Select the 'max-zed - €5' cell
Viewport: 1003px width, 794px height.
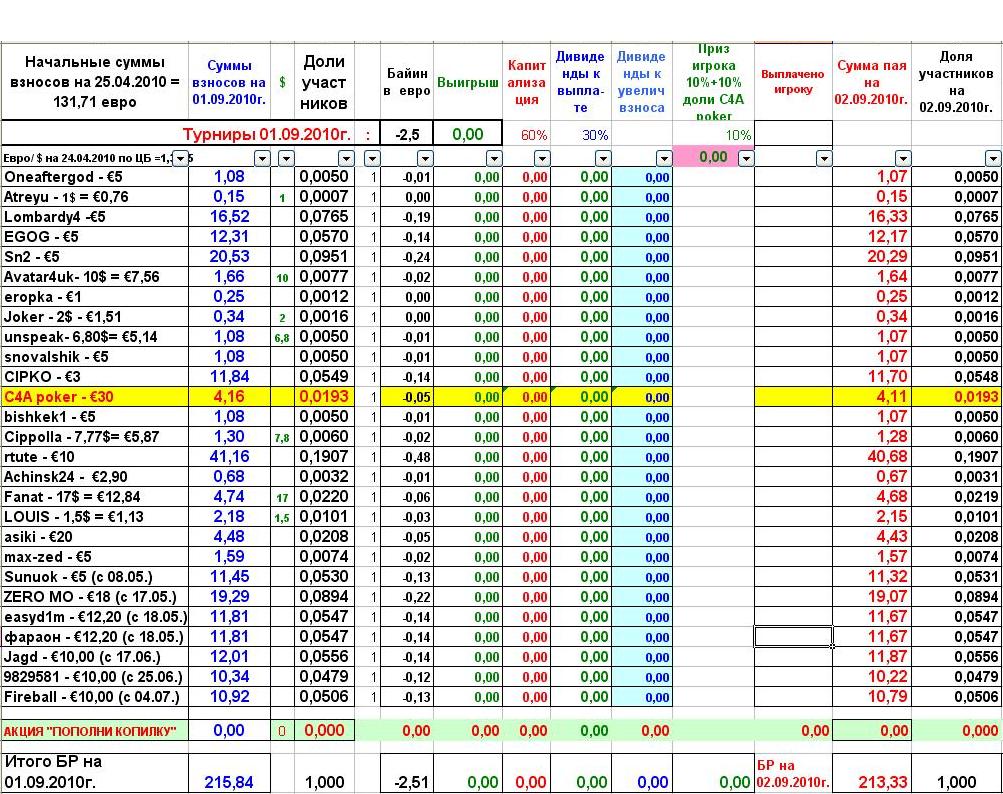(x=95, y=557)
